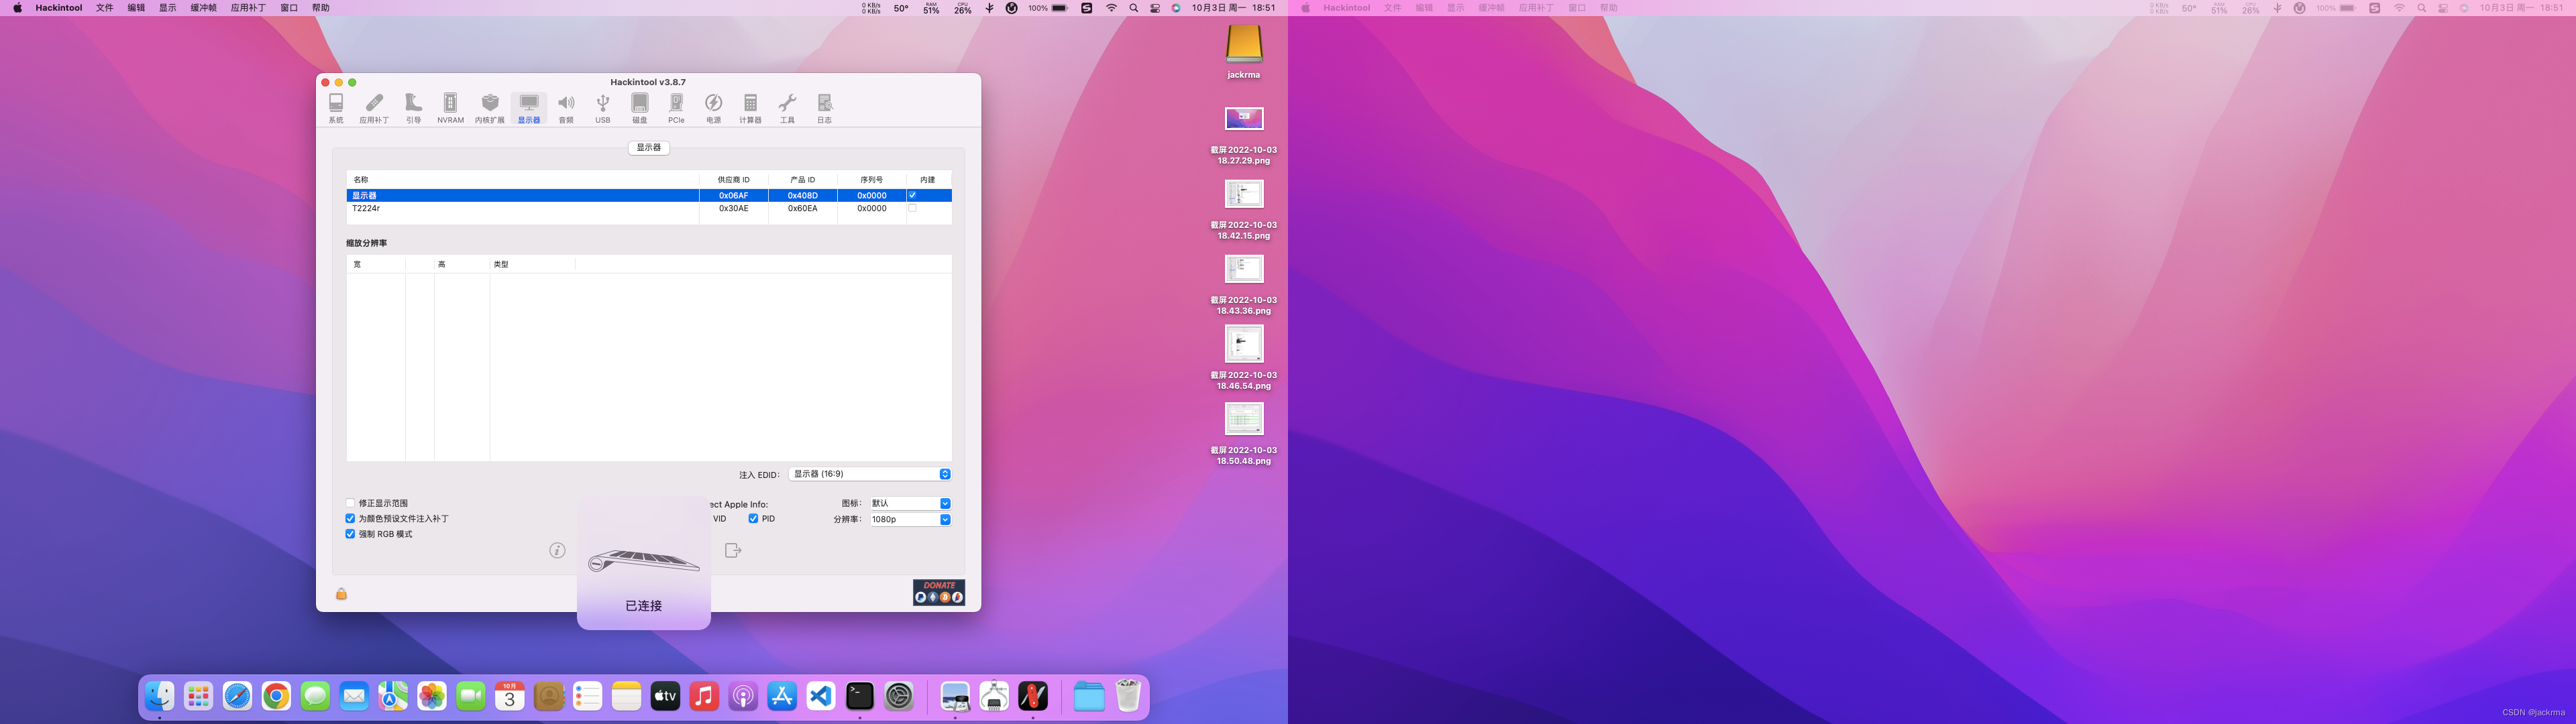Select the T2224r display row
The height and width of the screenshot is (724, 2576).
coord(649,208)
